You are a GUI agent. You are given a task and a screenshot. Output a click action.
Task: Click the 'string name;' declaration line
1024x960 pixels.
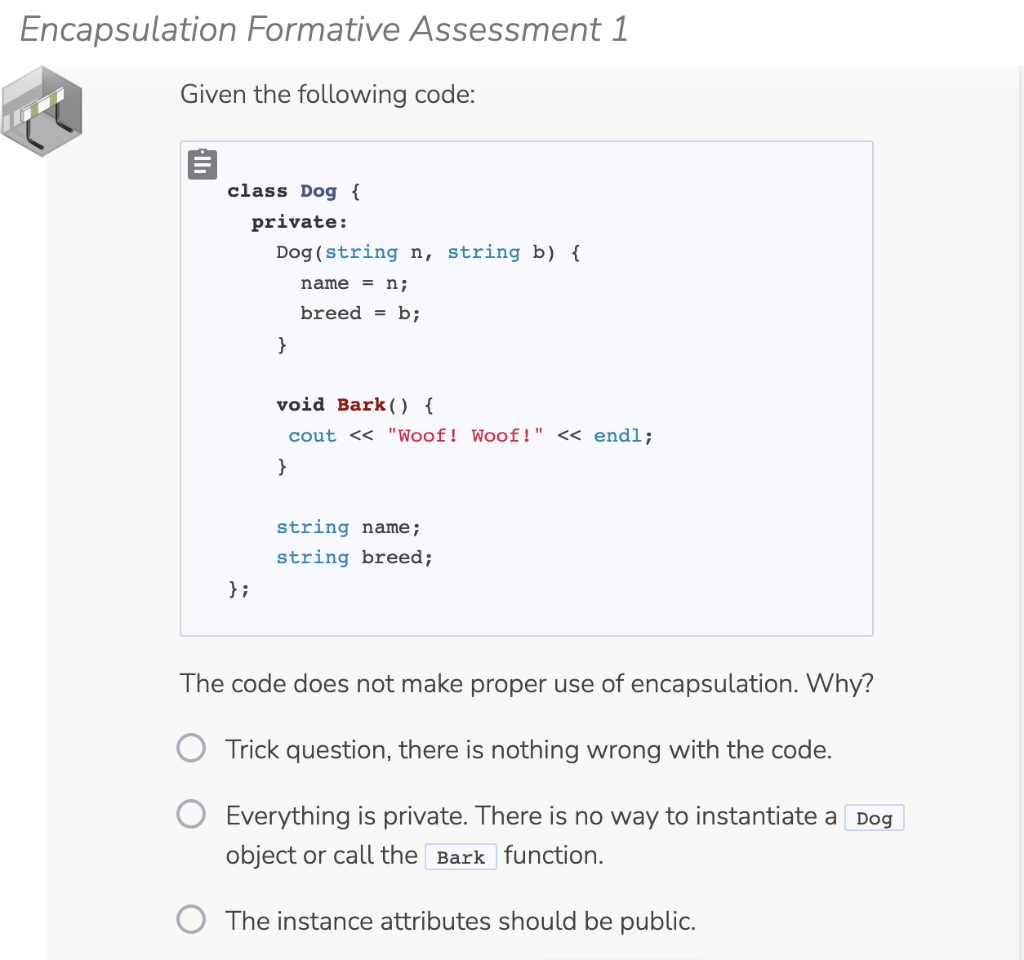click(x=348, y=527)
